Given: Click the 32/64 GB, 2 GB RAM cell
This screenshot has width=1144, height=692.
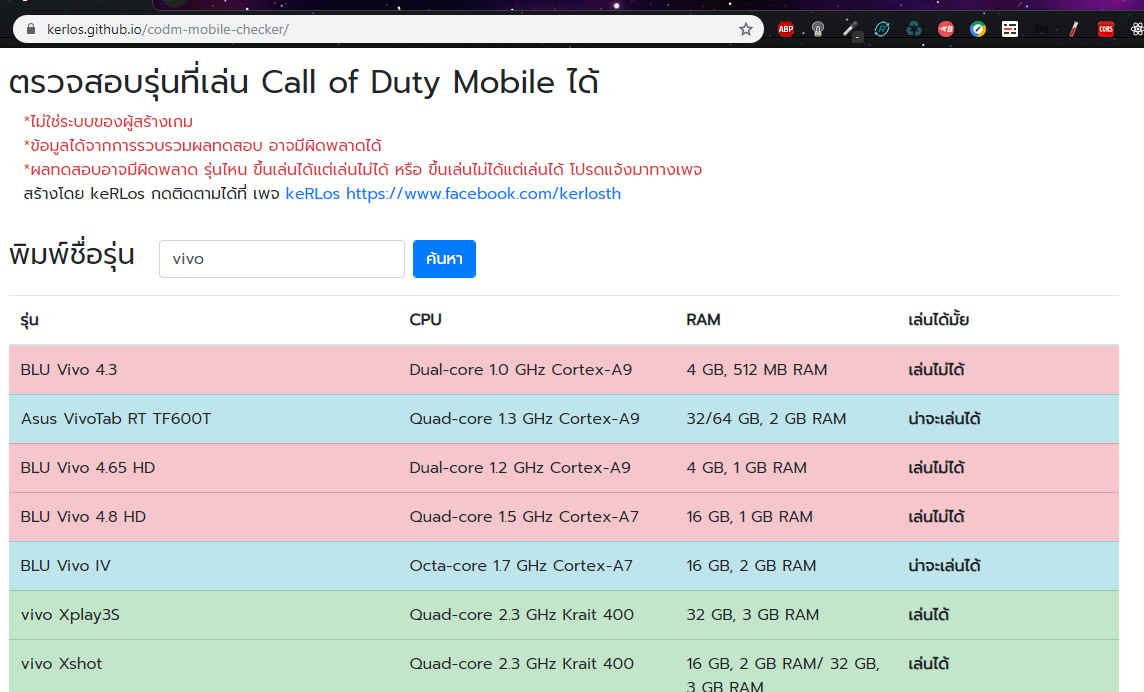Looking at the screenshot, I should click(766, 418).
